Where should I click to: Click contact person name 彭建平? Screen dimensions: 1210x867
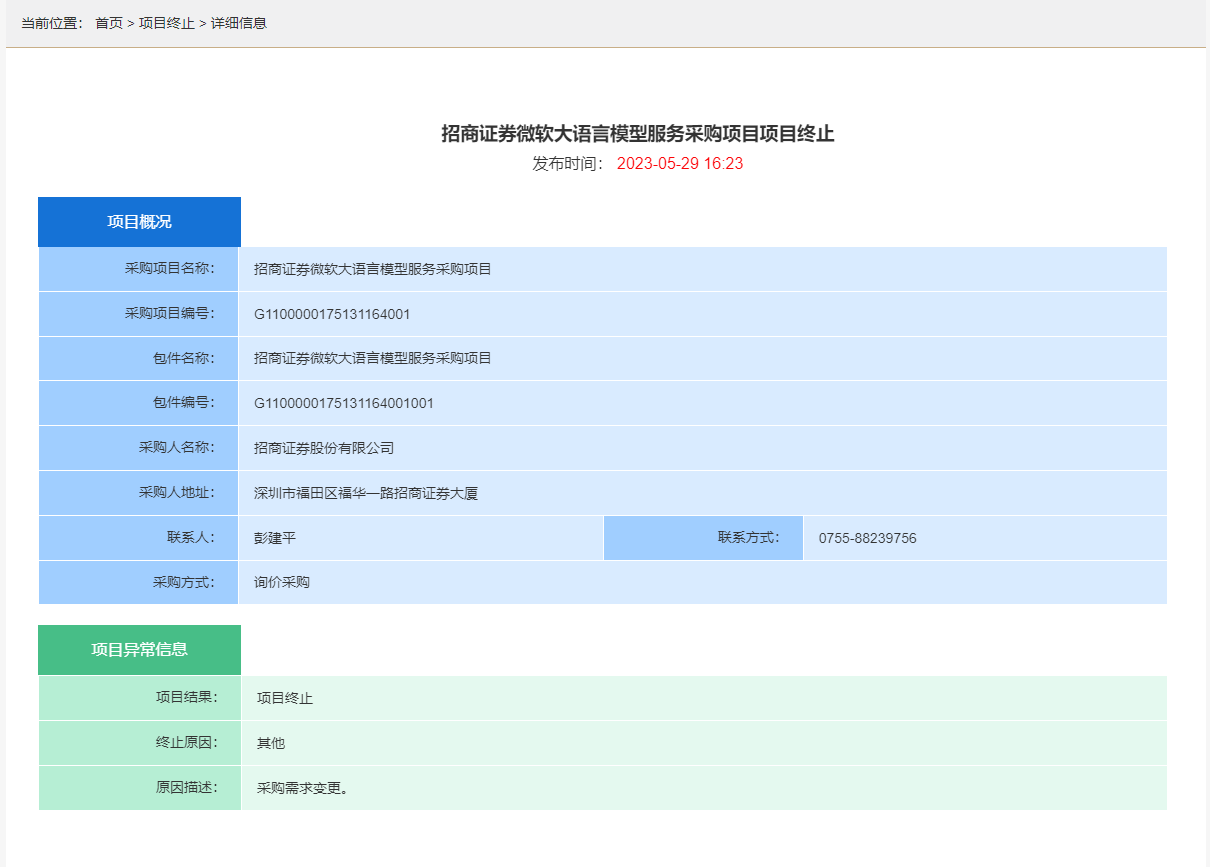point(275,538)
